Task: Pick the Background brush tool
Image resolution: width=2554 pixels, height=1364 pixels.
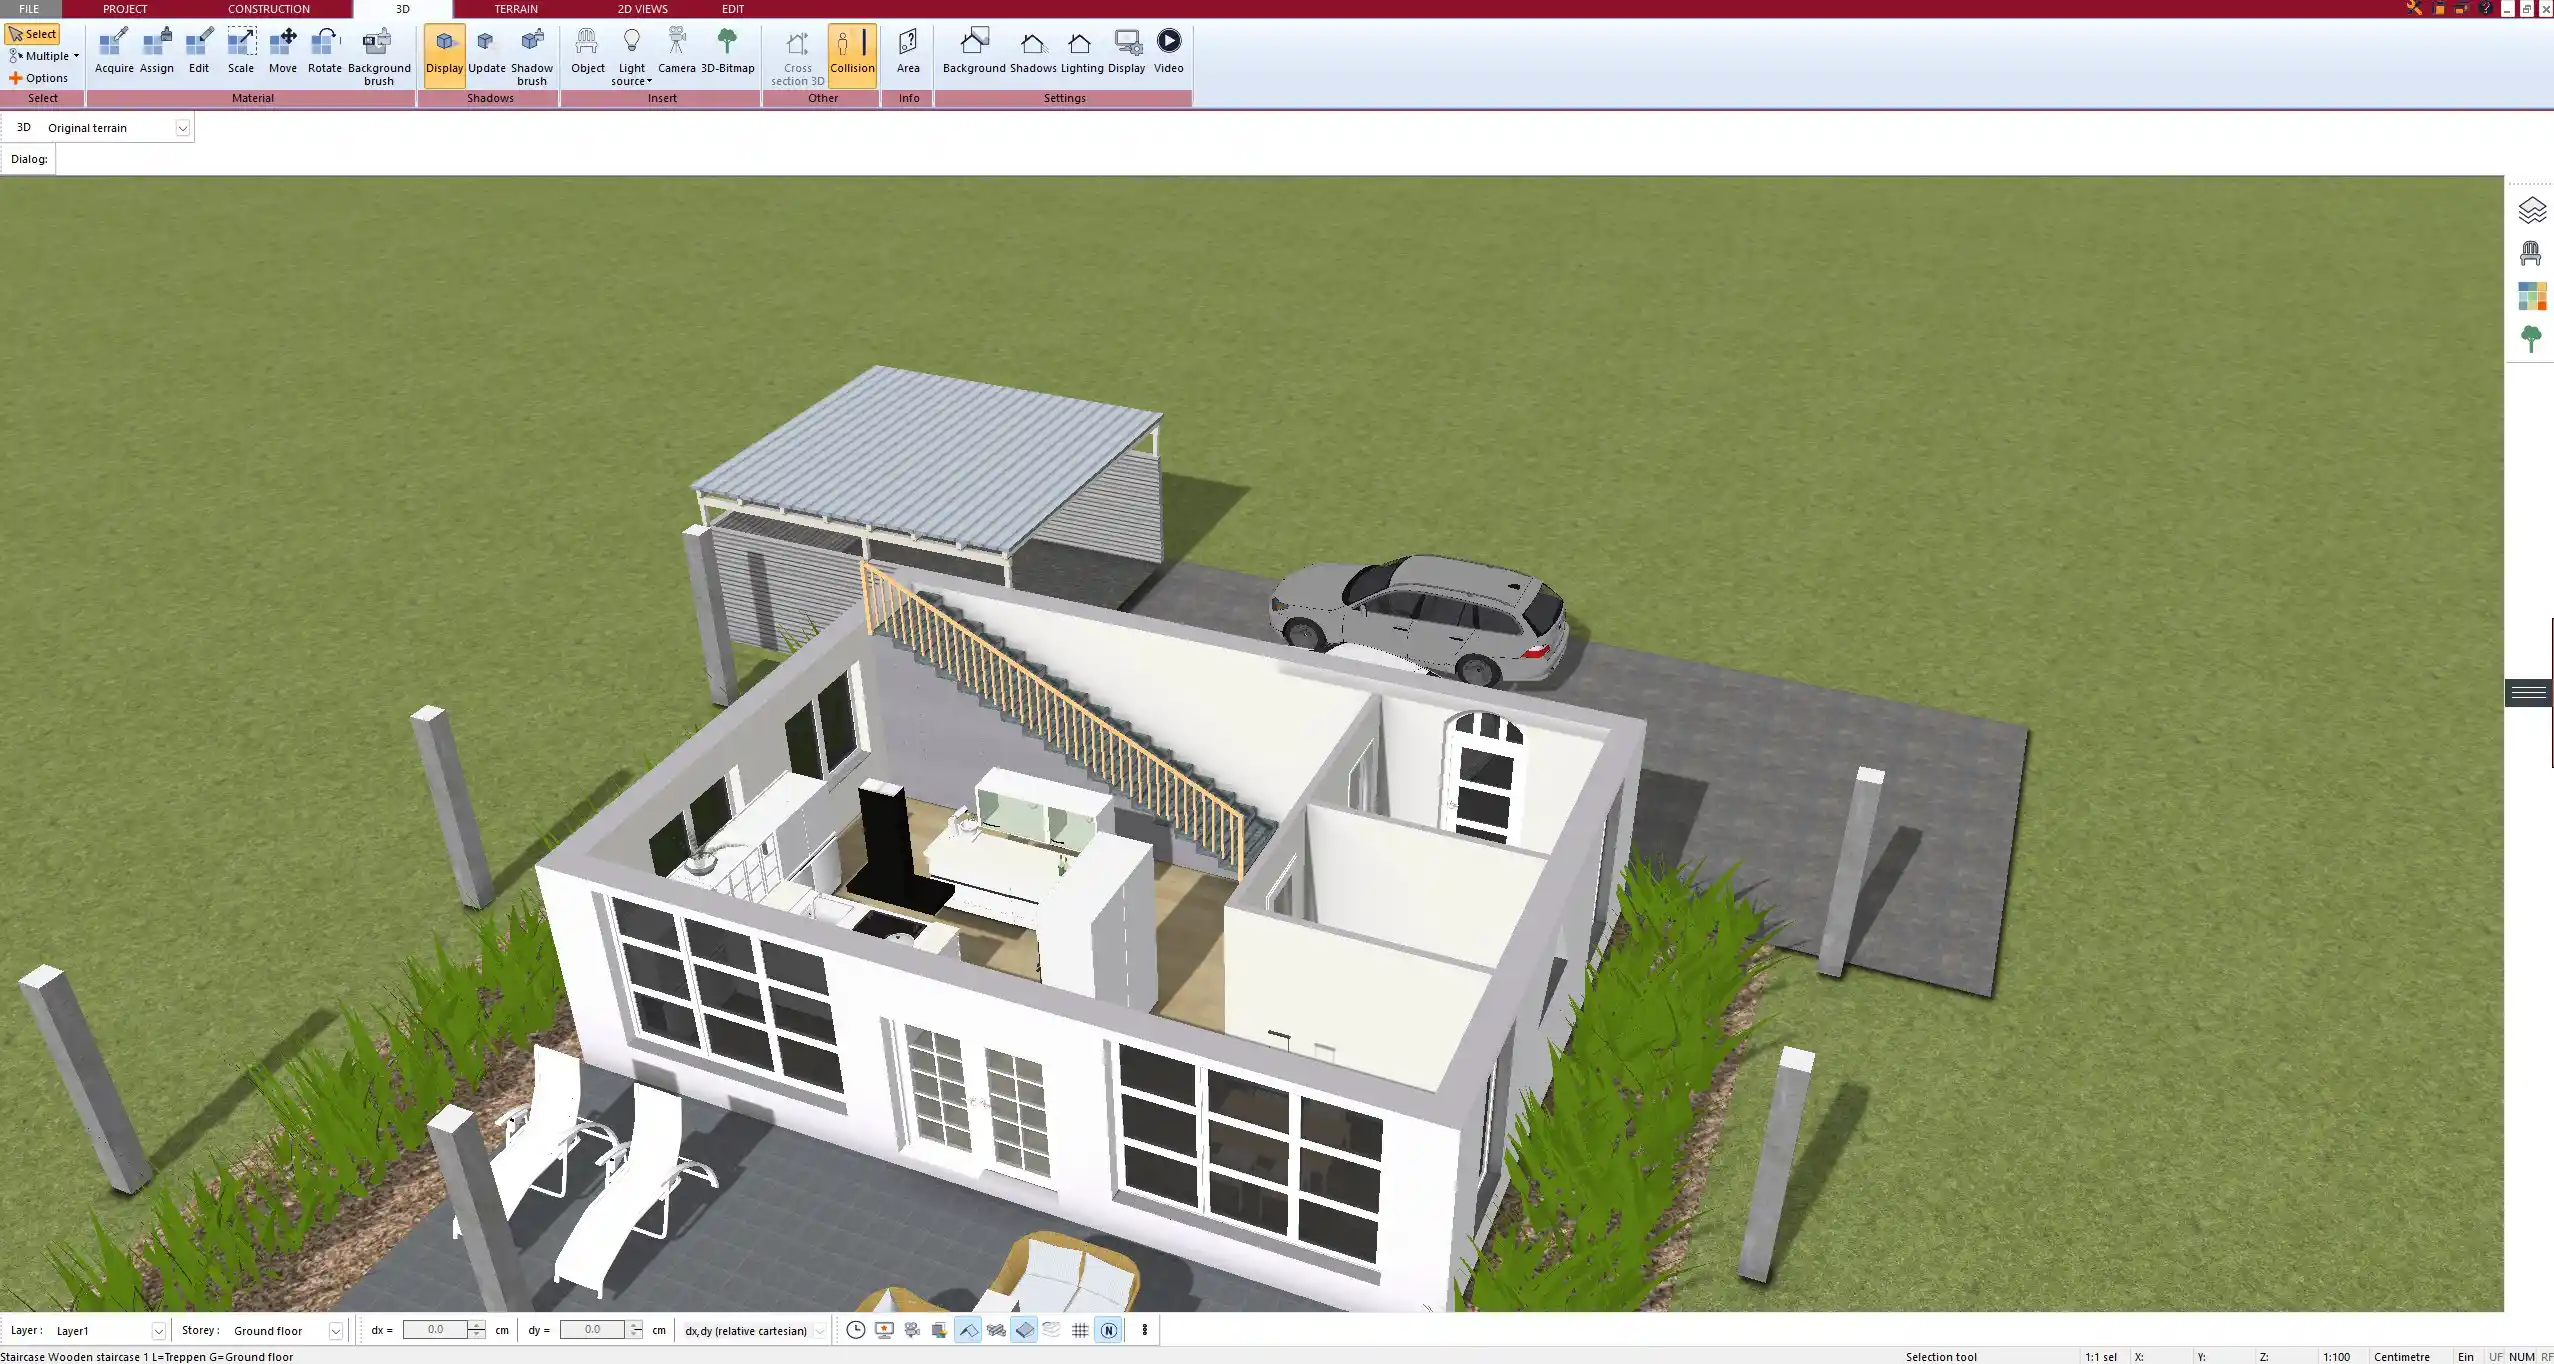Action: point(379,57)
